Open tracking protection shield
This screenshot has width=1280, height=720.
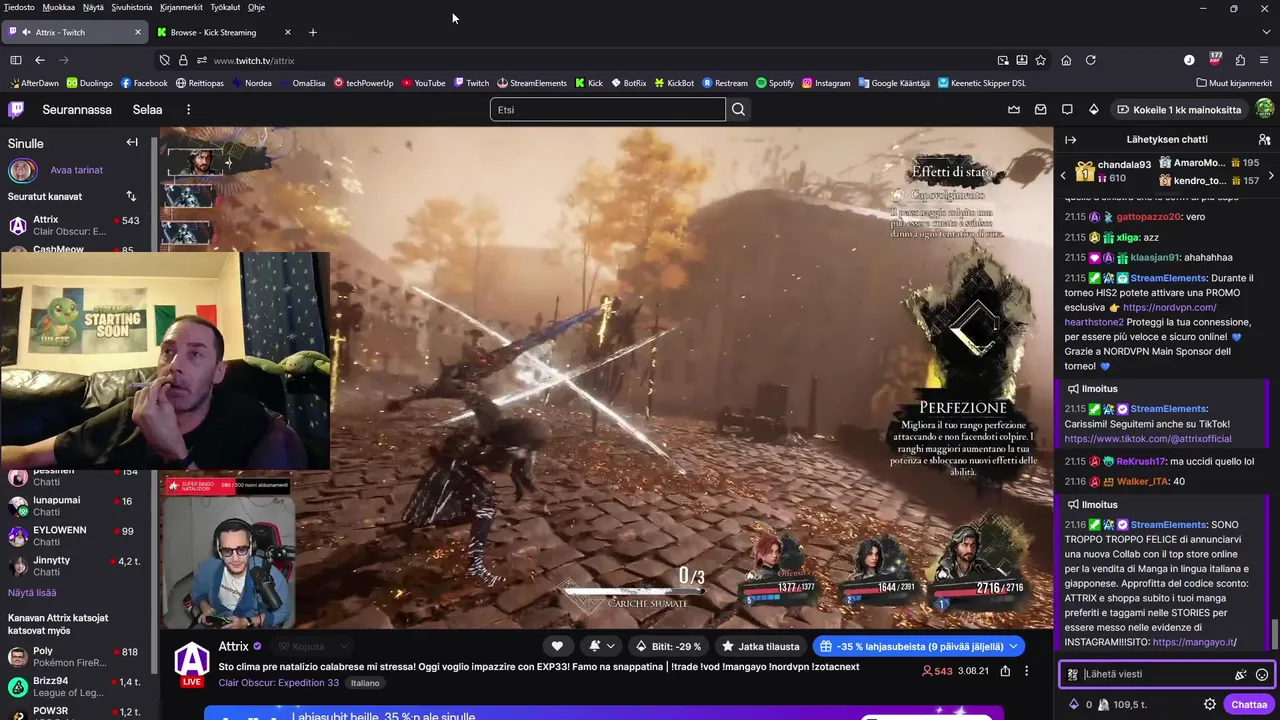[x=165, y=60]
